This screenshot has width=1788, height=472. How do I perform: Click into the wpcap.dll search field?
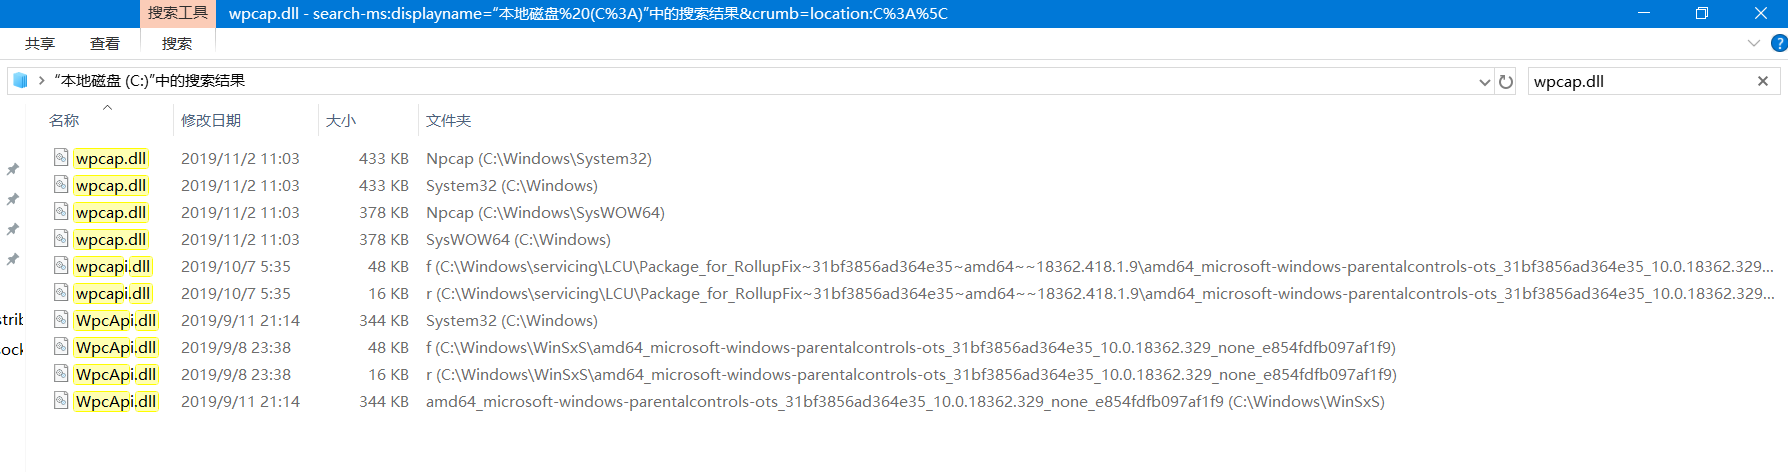(1640, 81)
